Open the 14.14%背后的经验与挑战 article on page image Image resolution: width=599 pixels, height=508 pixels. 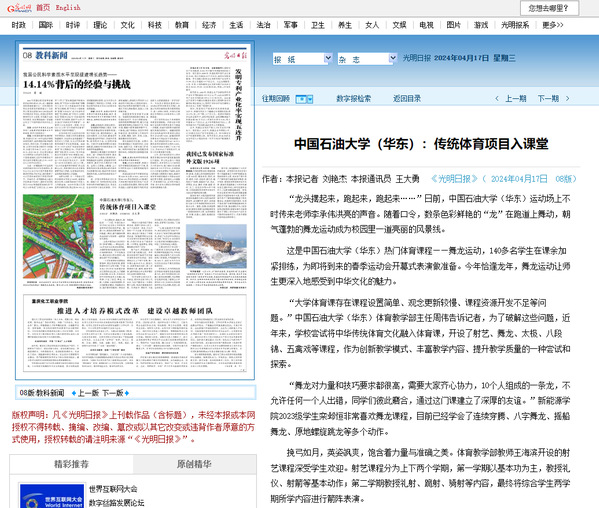click(77, 84)
